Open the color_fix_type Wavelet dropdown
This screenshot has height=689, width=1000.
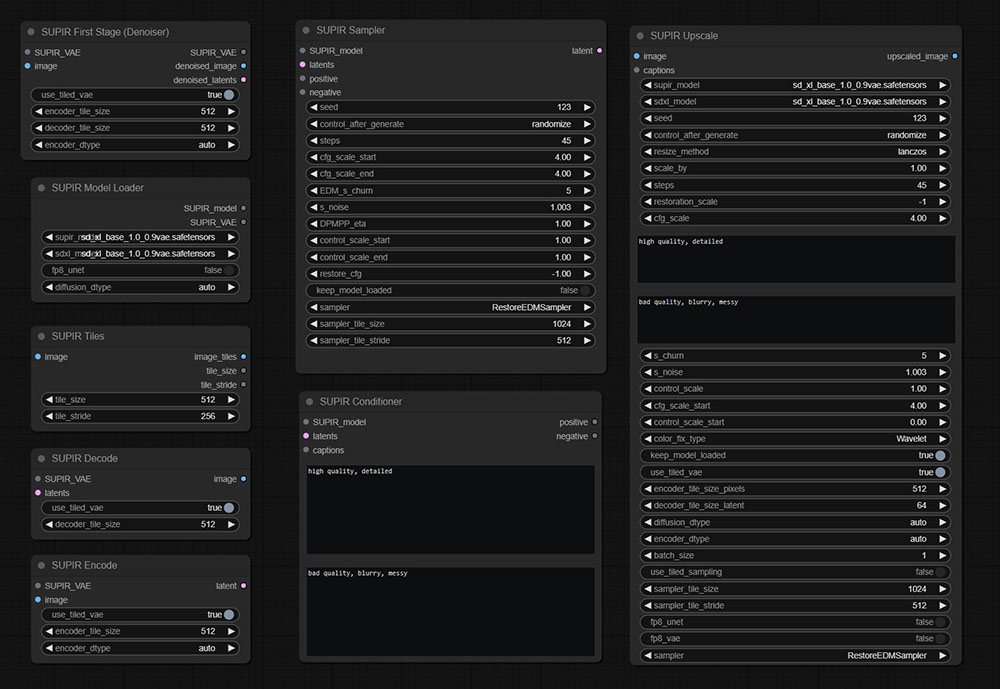[x=795, y=439]
